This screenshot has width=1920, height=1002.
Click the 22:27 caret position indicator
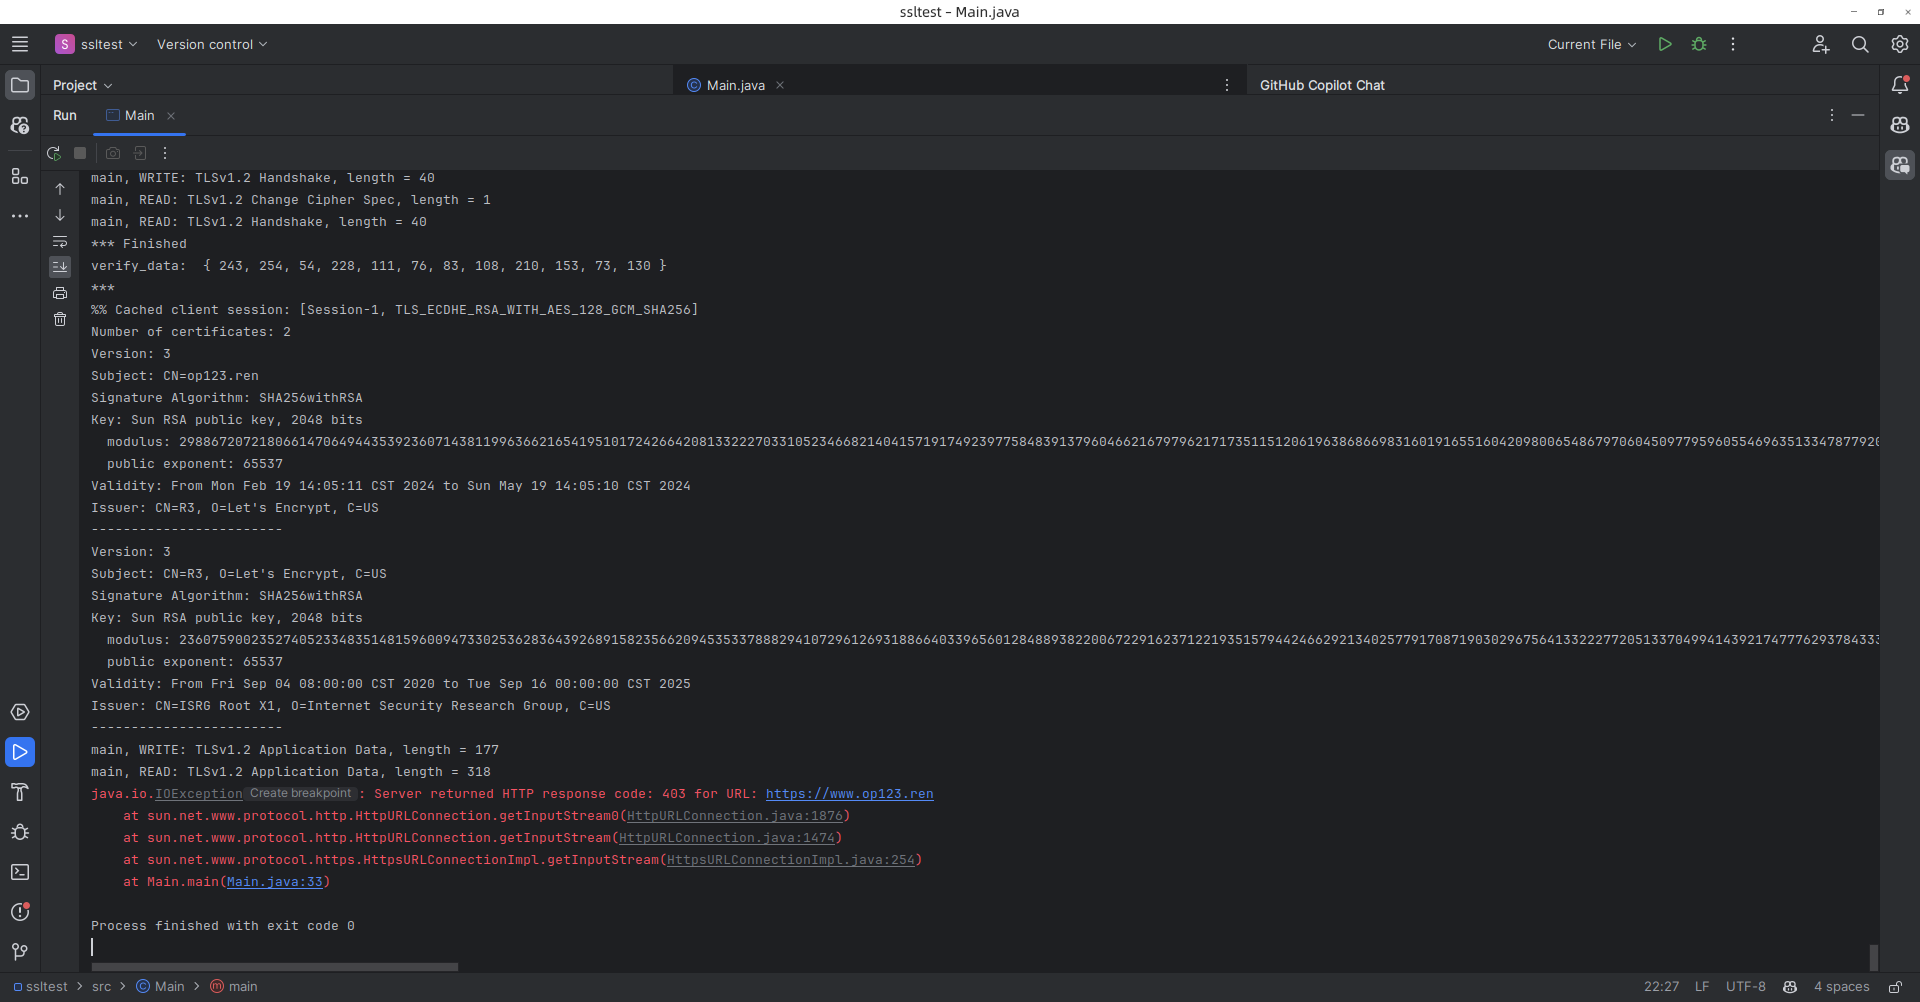pos(1661,986)
